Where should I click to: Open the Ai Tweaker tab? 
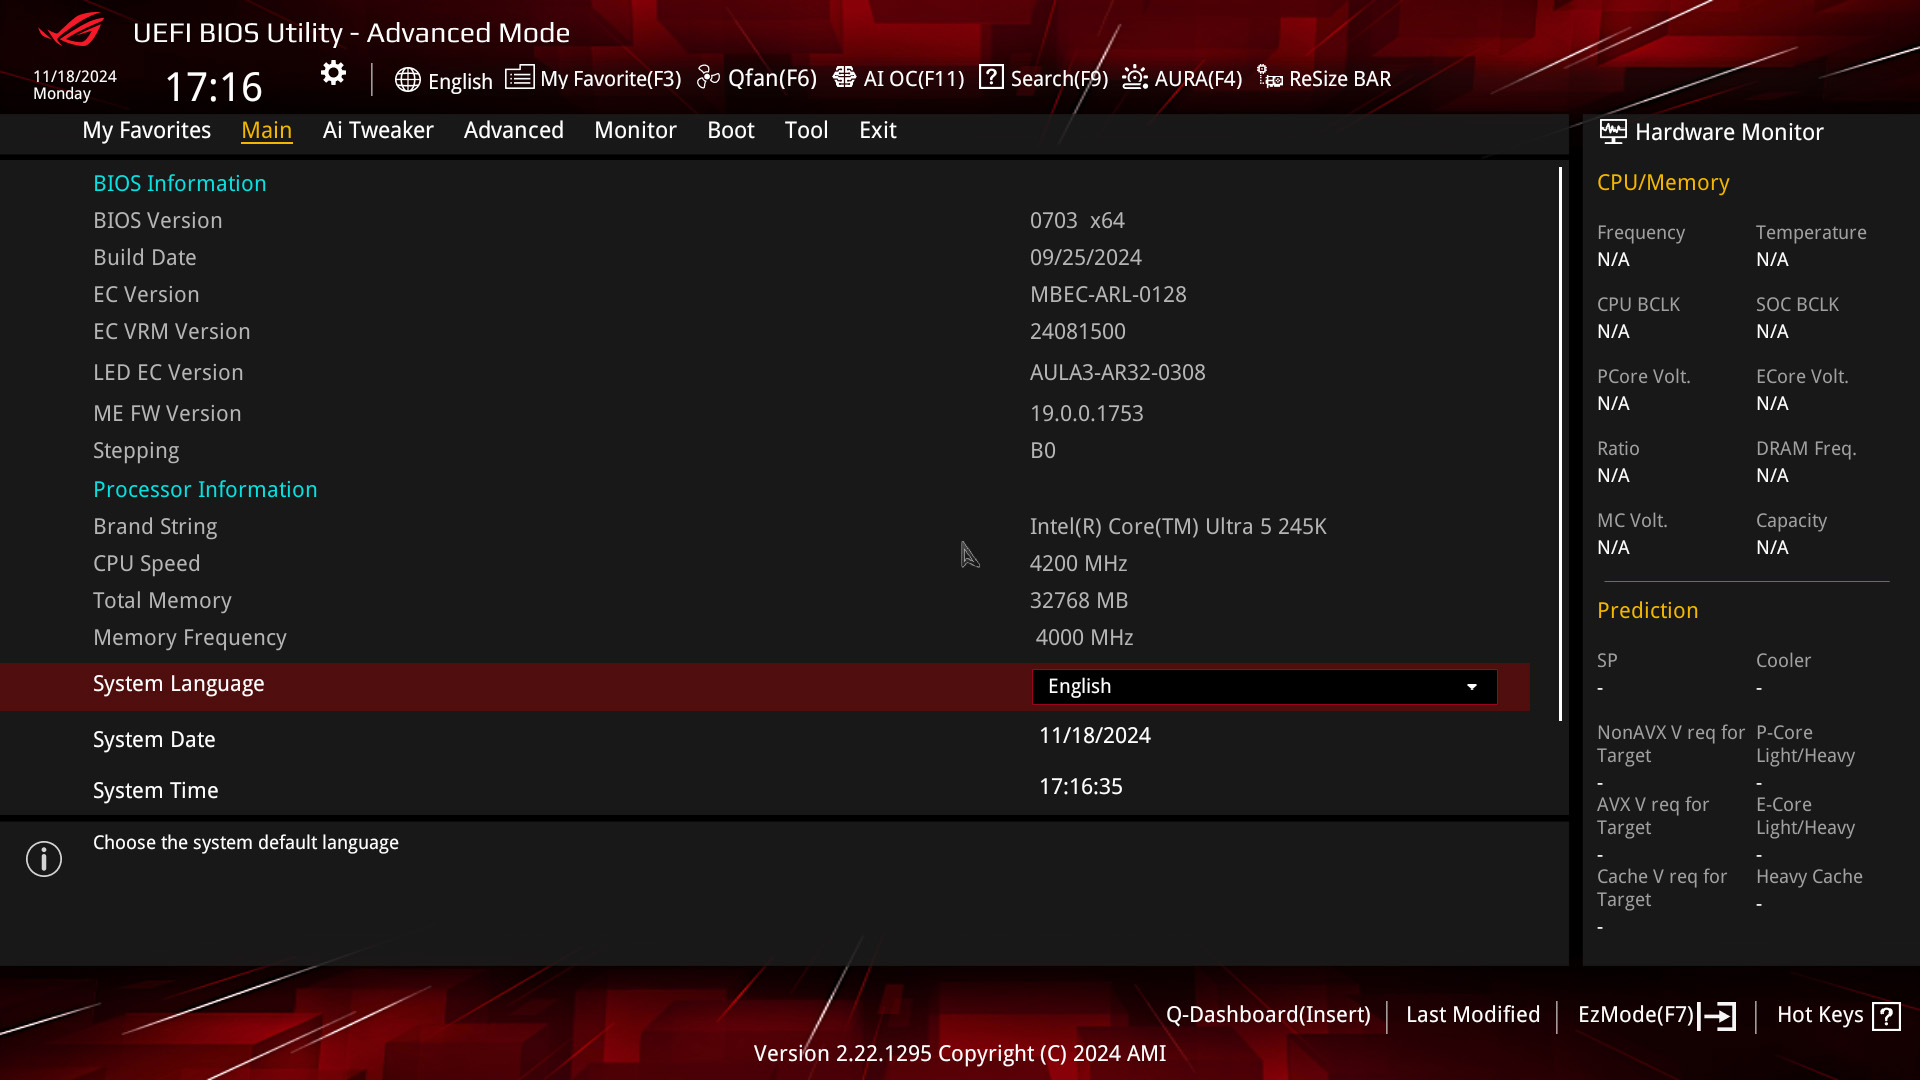coord(378,130)
